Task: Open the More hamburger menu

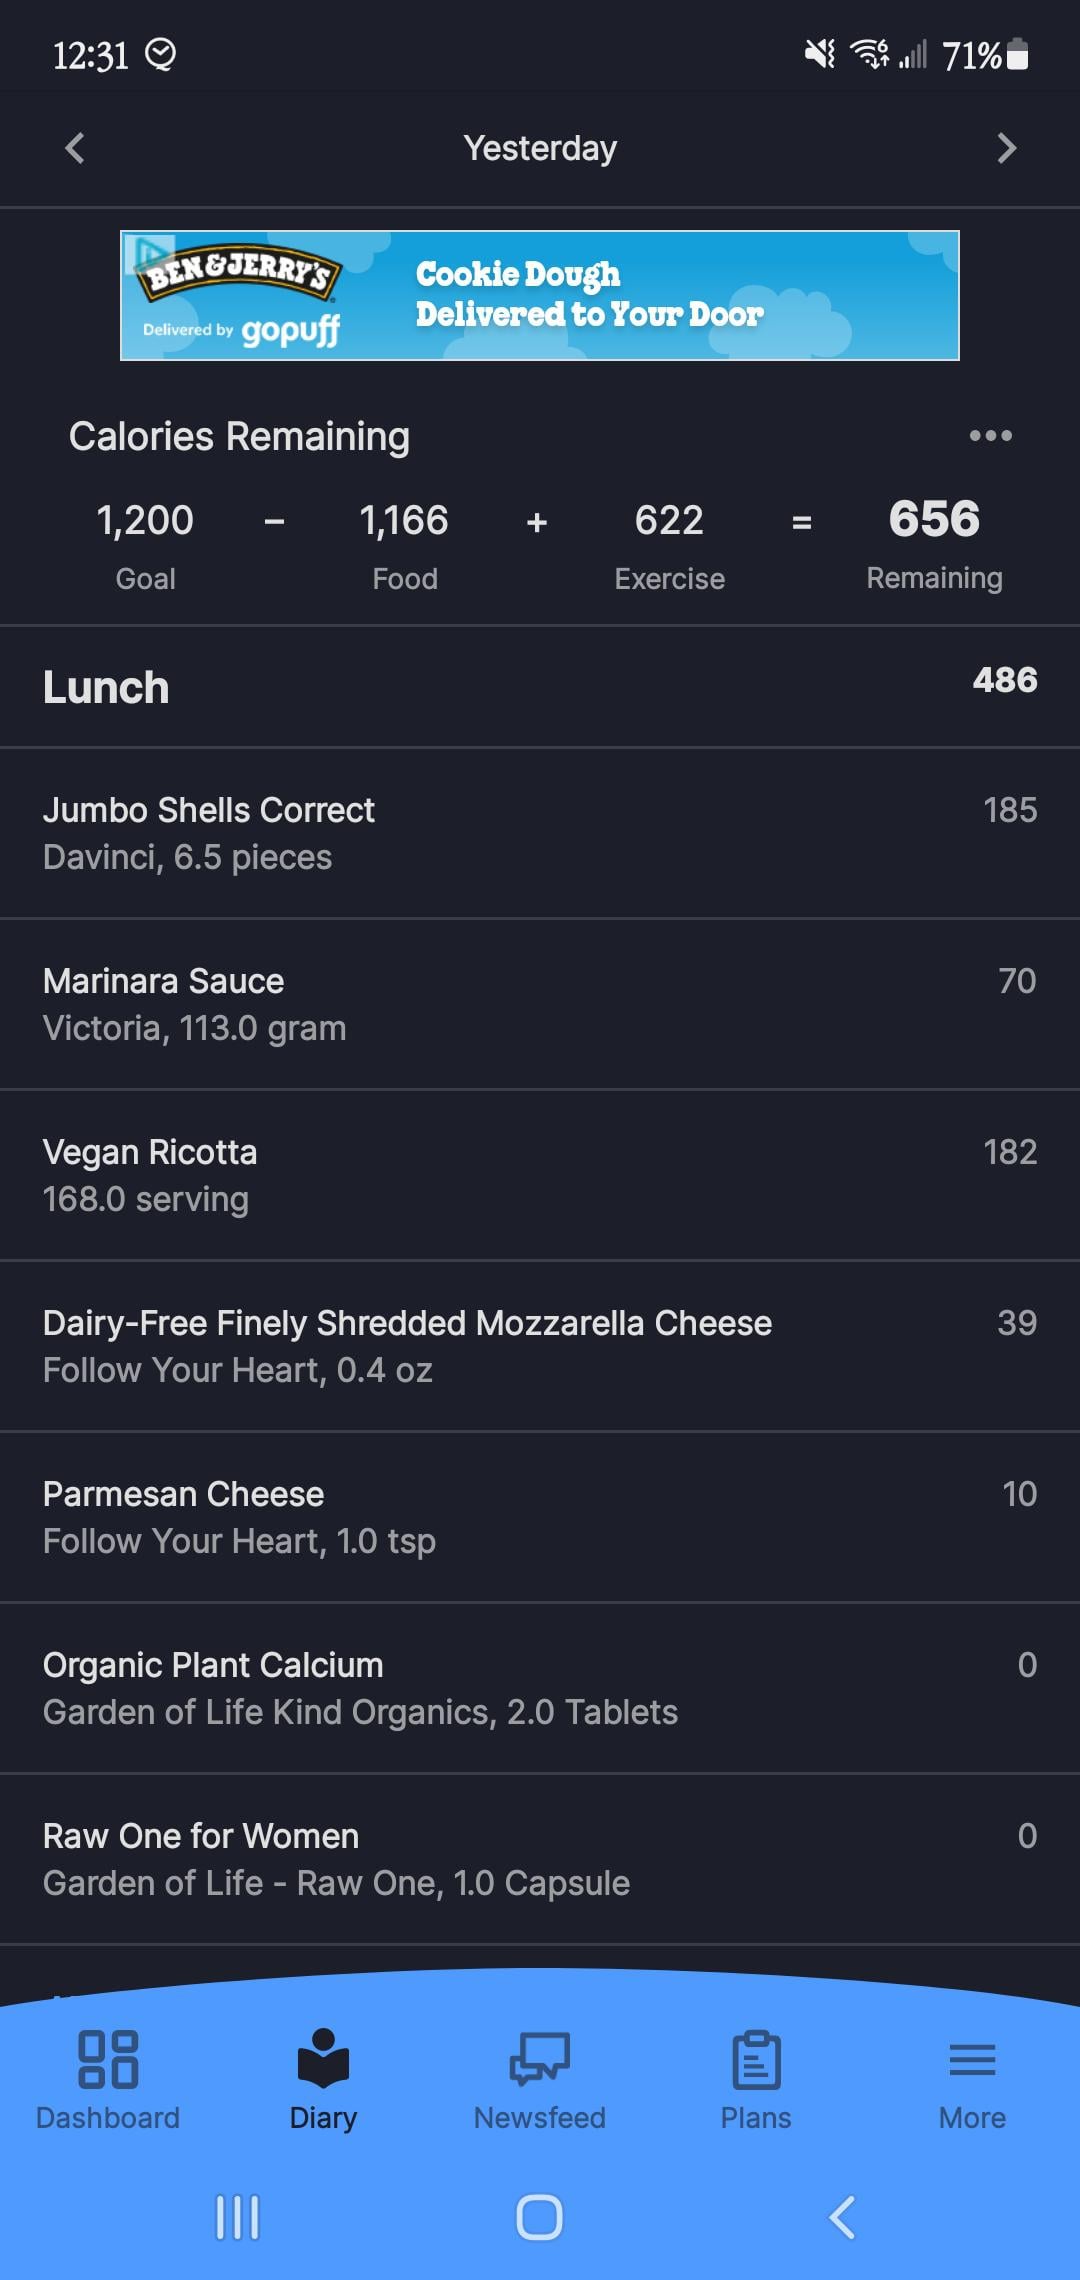Action: [x=972, y=2060]
